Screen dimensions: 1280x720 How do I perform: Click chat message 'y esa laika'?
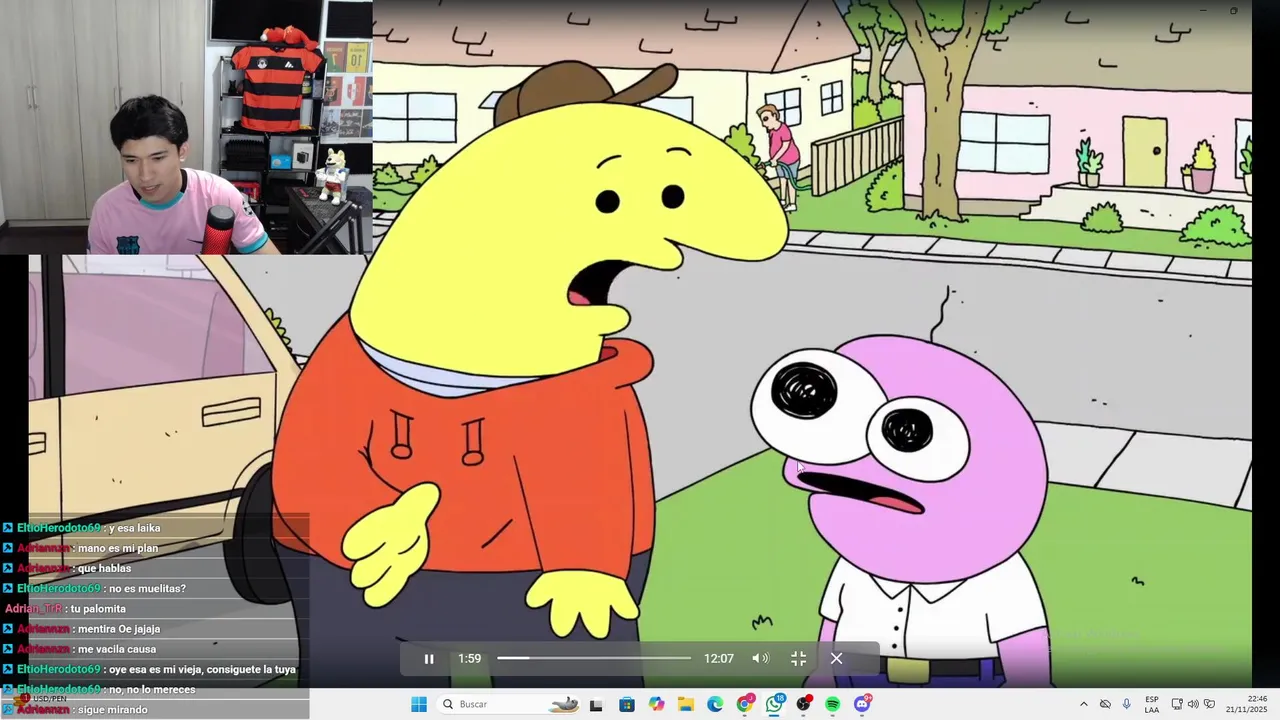click(x=134, y=528)
